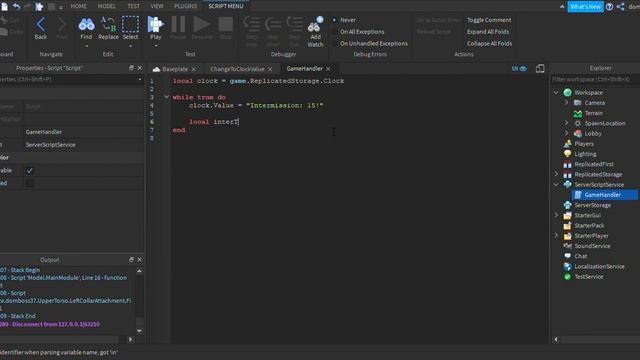Switch to the Baseplate tab

click(x=175, y=69)
